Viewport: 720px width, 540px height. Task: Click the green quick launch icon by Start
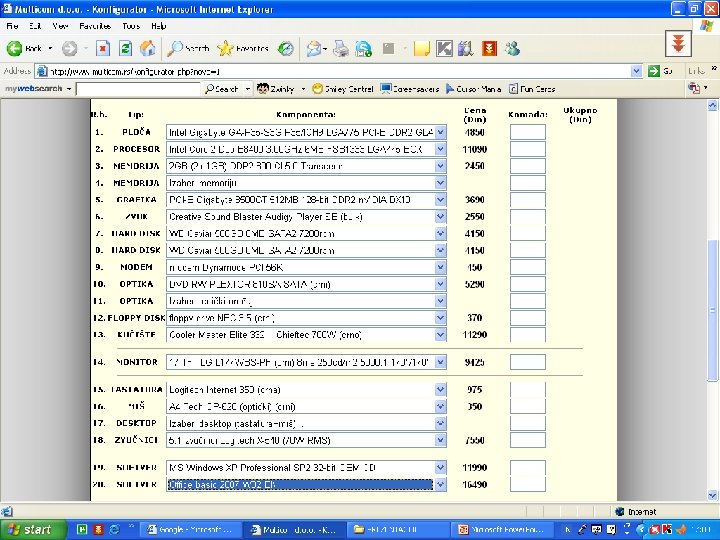(x=82, y=530)
